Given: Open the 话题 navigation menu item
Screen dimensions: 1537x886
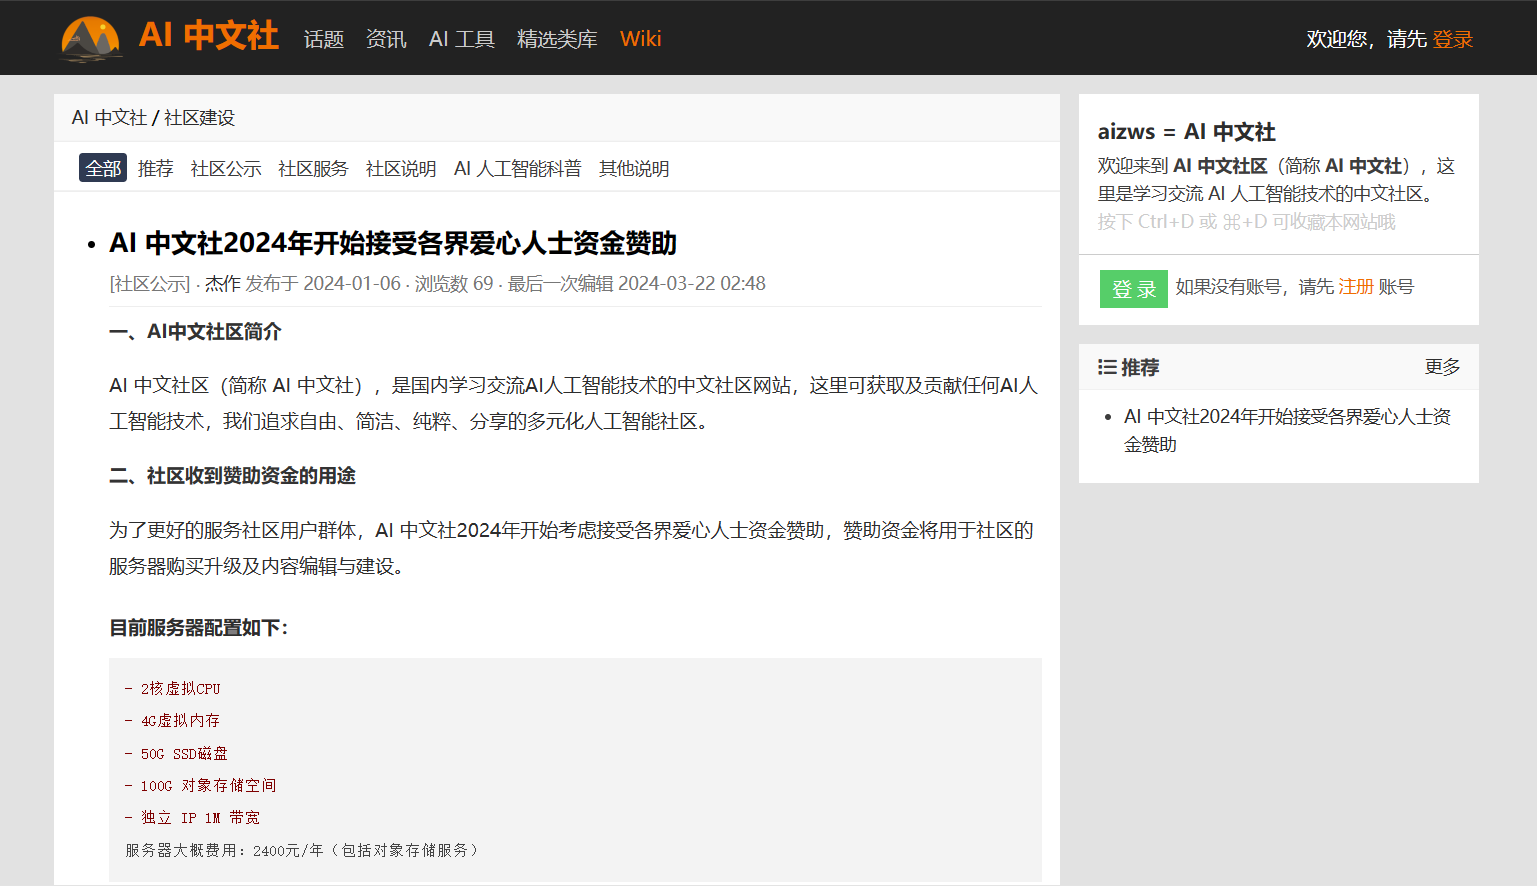Looking at the screenshot, I should pos(323,39).
